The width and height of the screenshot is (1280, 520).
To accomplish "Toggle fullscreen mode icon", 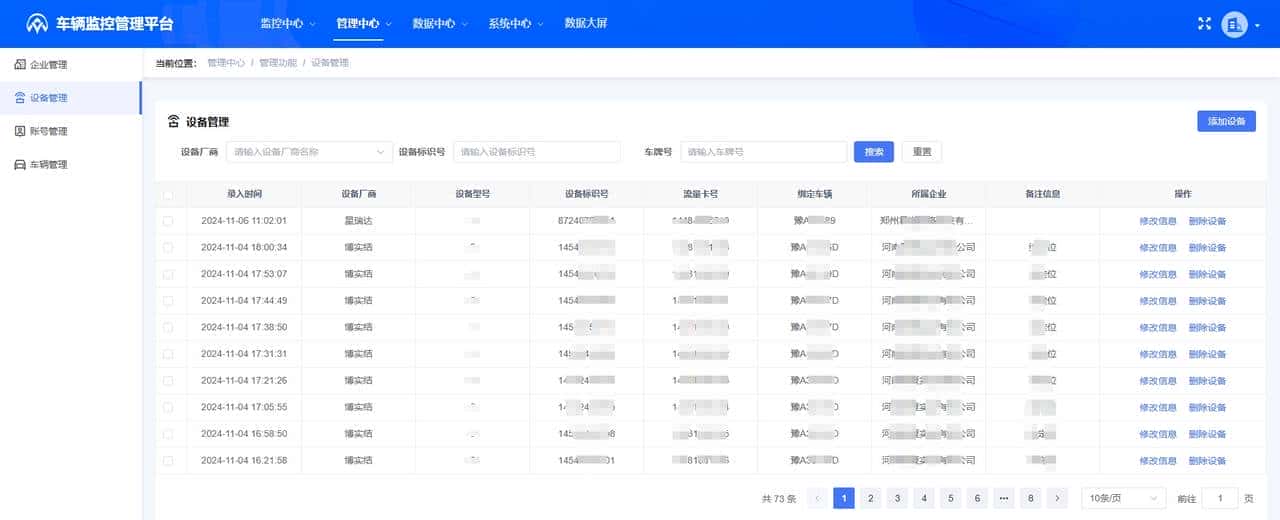I will (x=1204, y=24).
